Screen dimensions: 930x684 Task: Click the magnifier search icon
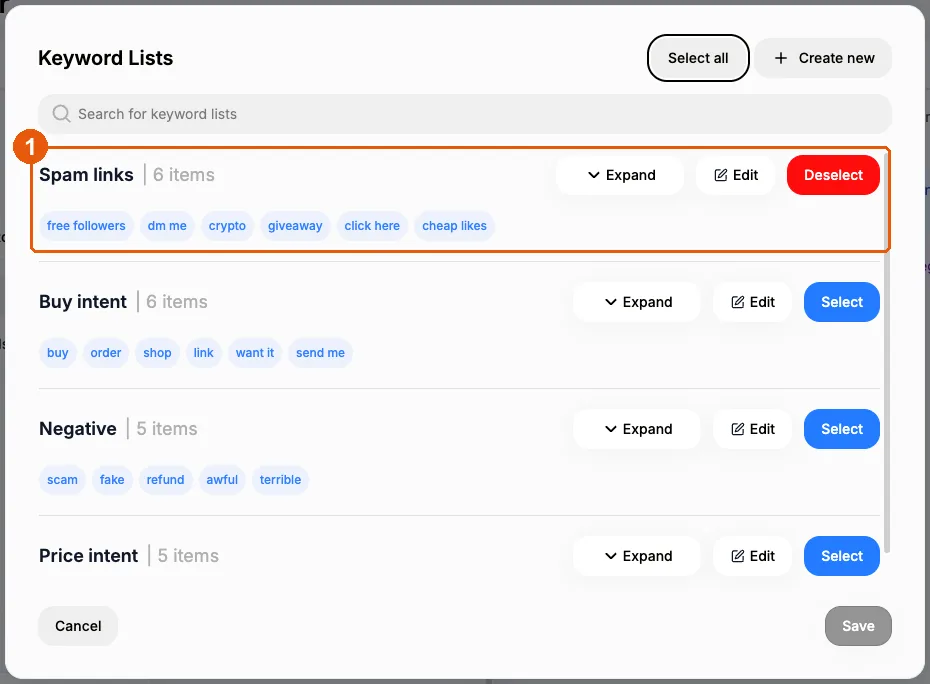pyautogui.click(x=61, y=113)
